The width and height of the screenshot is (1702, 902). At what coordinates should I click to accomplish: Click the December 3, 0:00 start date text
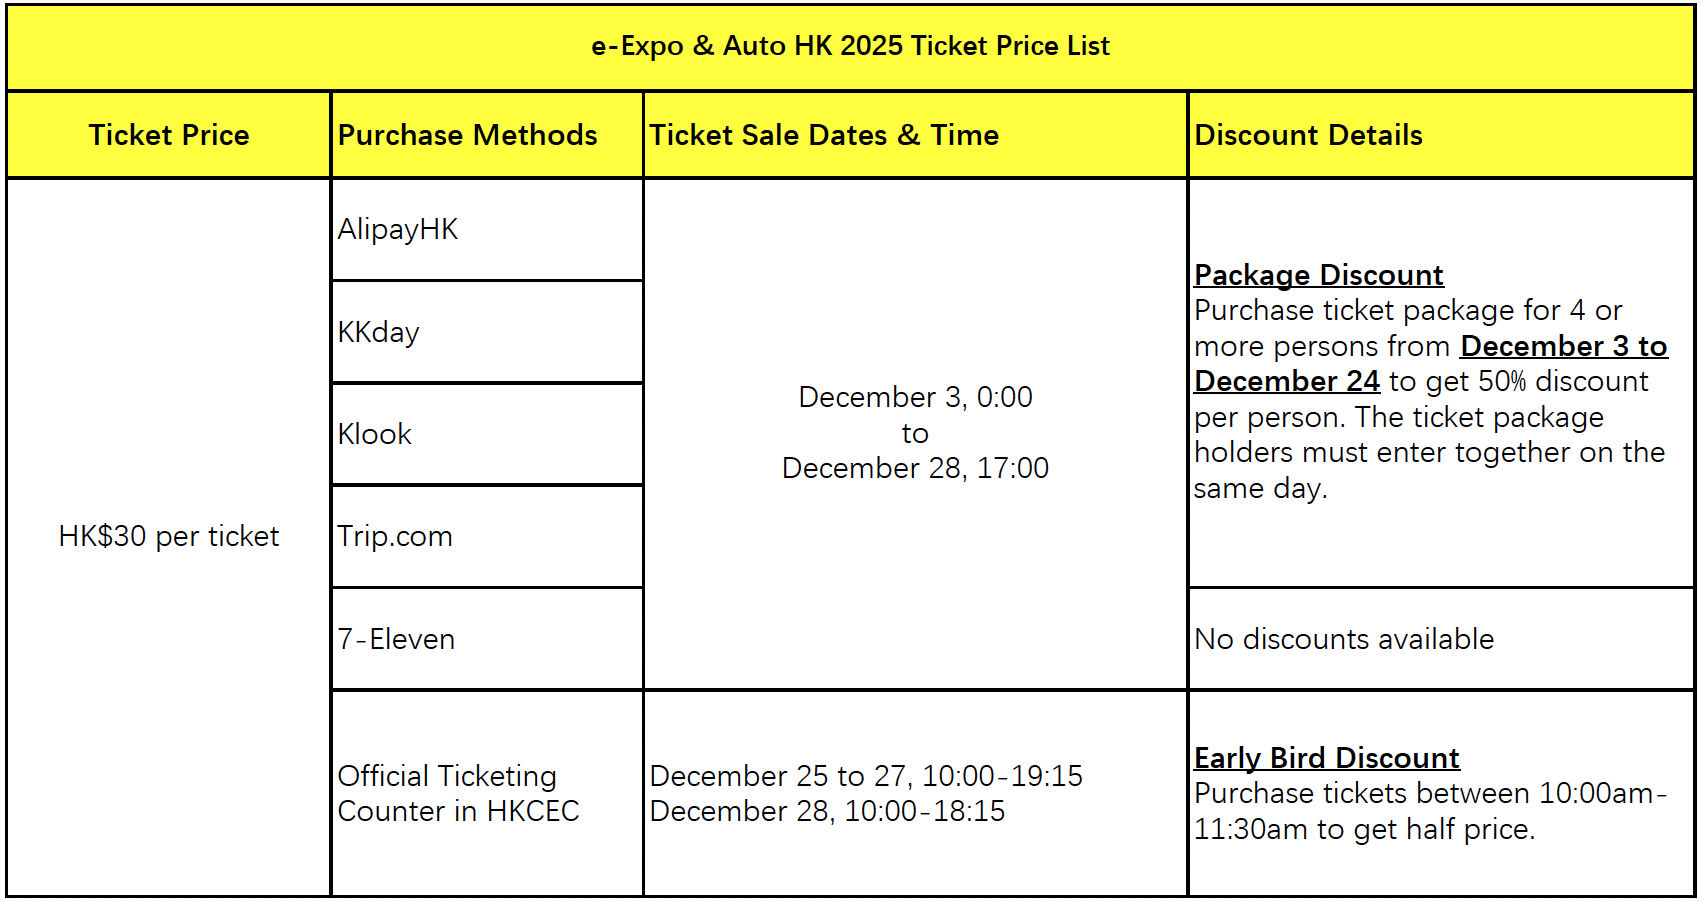click(915, 397)
